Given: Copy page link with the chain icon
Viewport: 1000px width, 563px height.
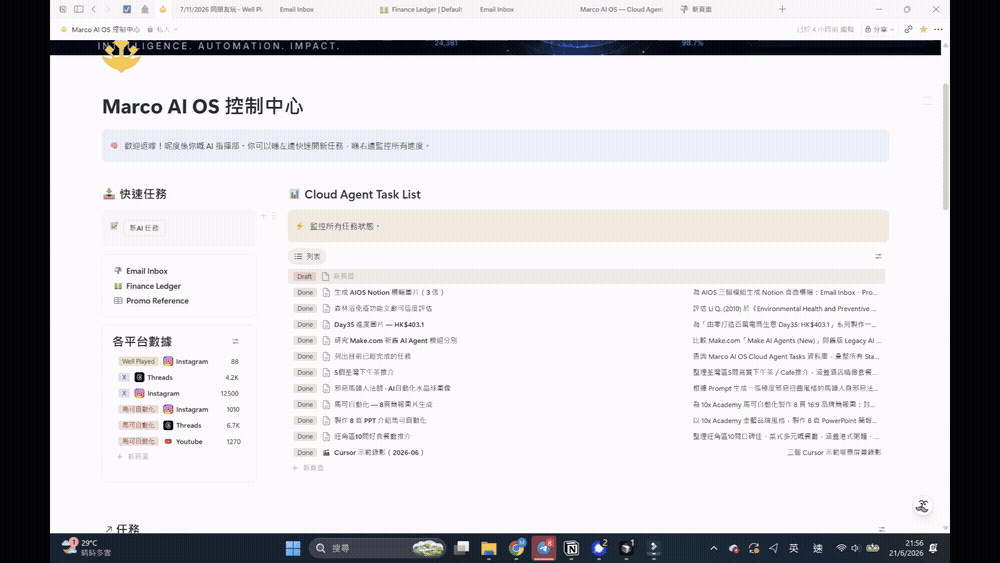Looking at the screenshot, I should tap(908, 29).
